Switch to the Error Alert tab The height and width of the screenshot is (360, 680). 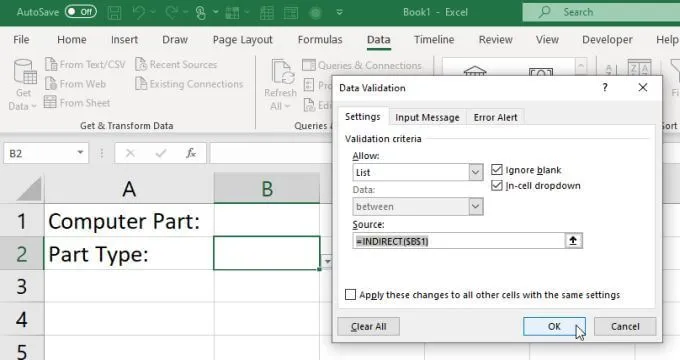coord(495,117)
